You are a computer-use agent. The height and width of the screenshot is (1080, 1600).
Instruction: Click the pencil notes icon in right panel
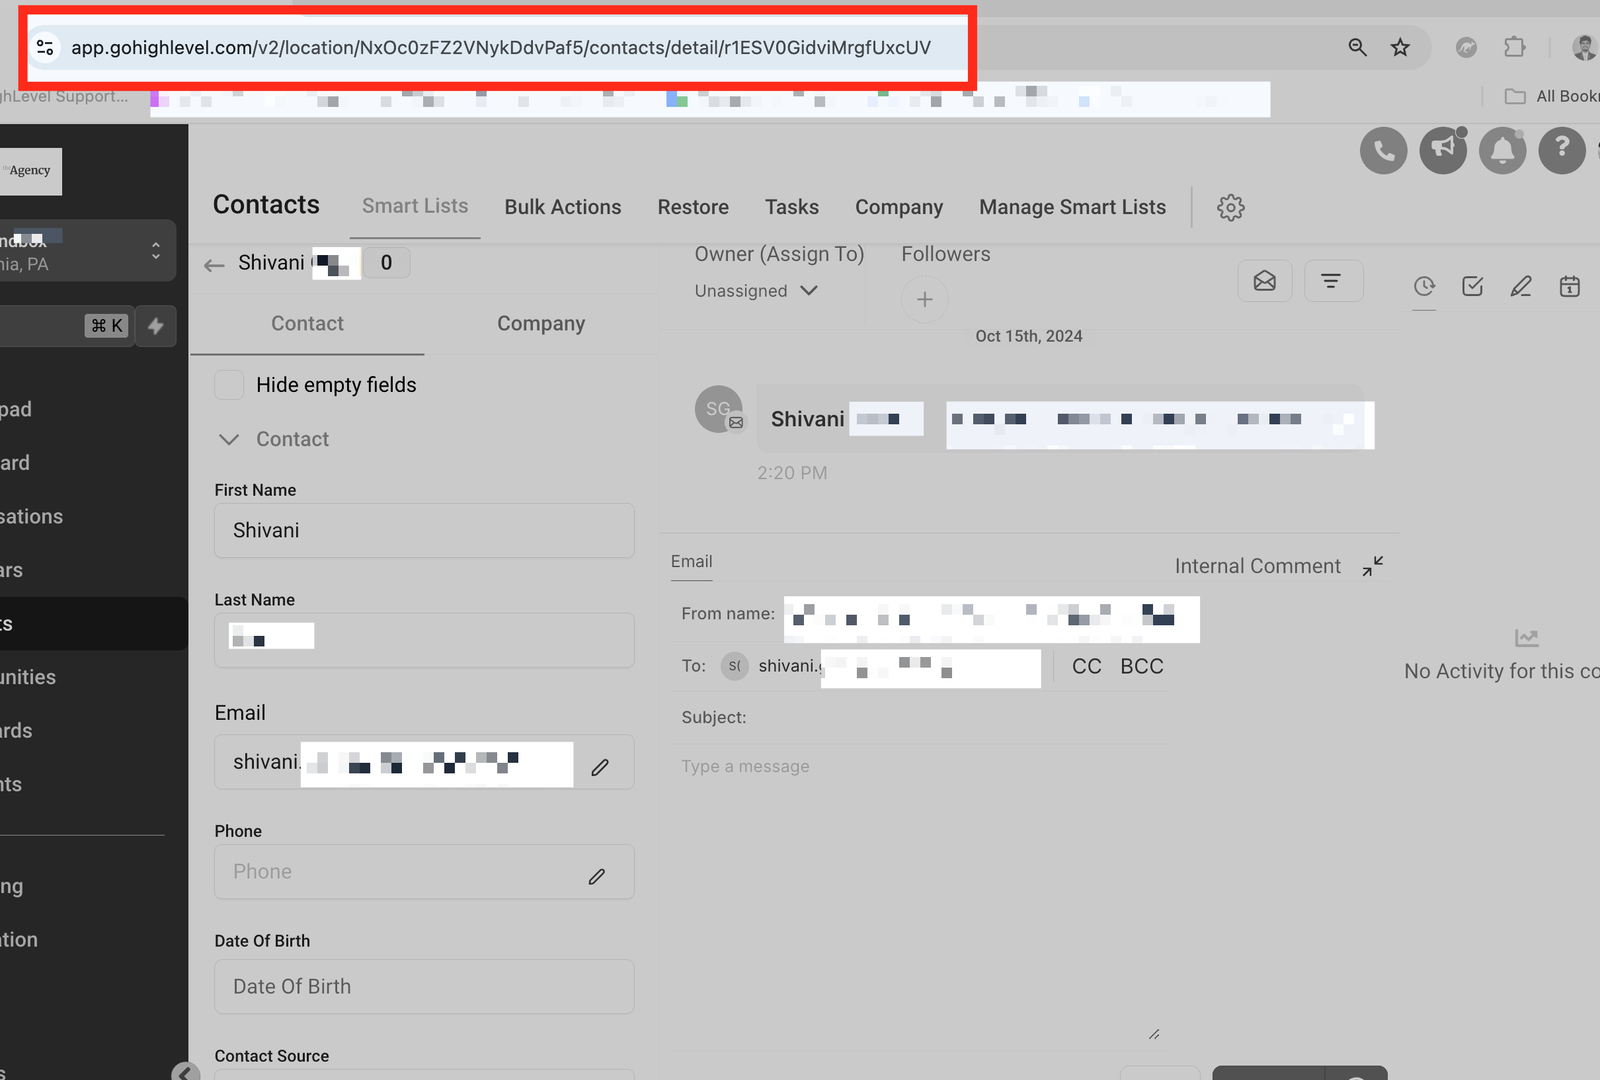1520,287
